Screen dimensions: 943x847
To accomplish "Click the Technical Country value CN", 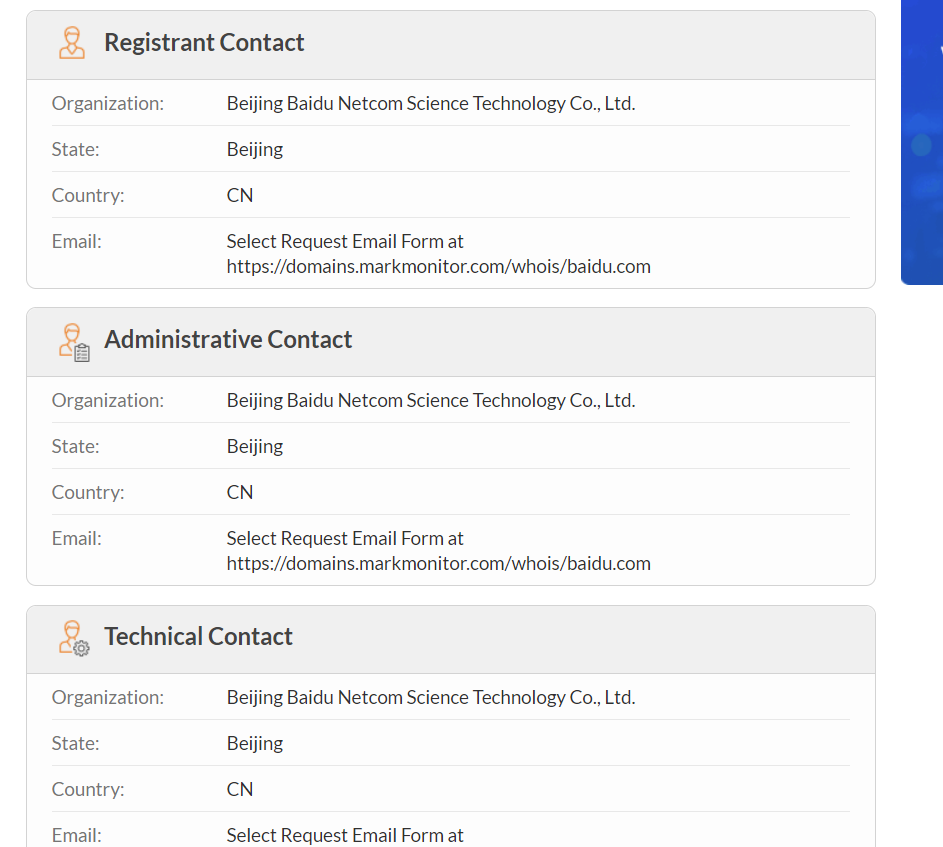I will click(x=239, y=790).
